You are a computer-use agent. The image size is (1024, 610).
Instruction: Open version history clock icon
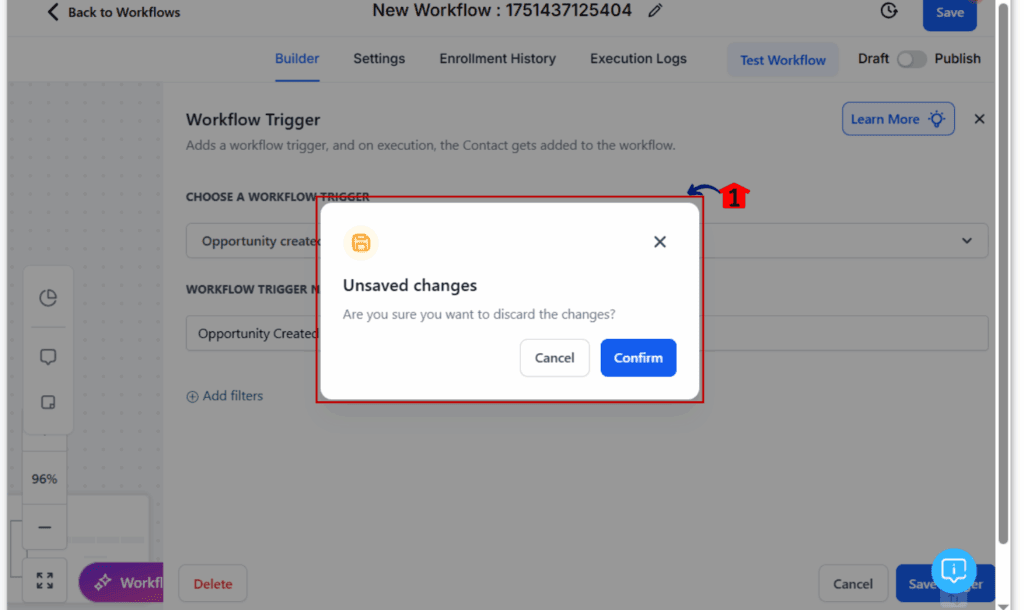click(x=889, y=10)
